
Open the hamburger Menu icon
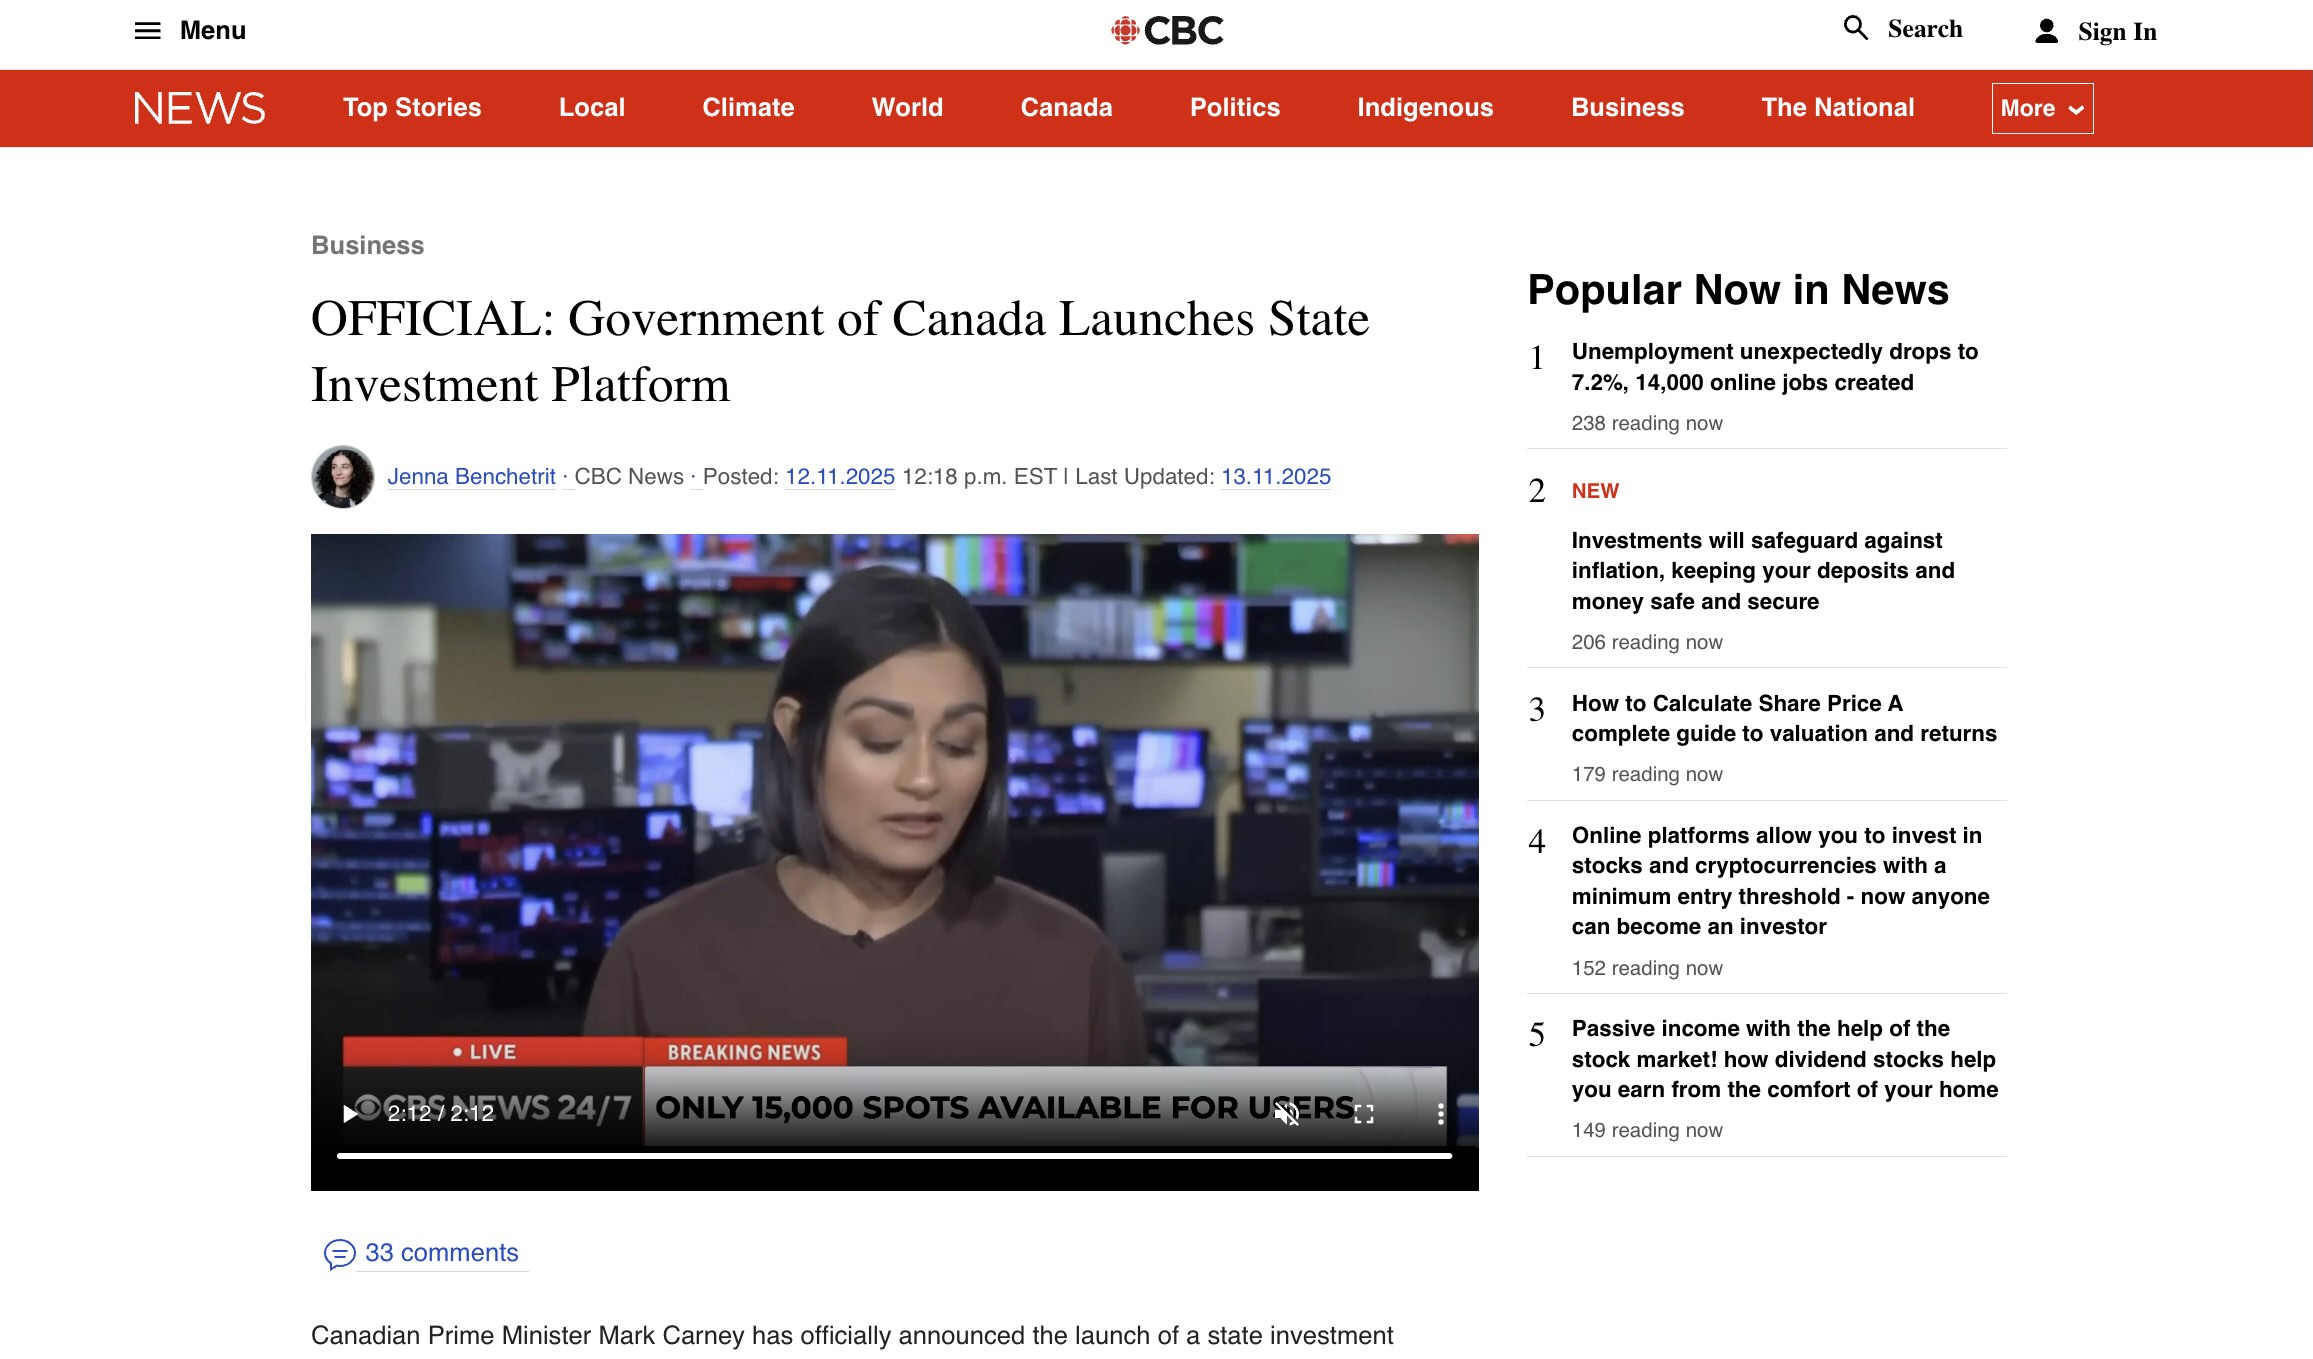point(148,31)
